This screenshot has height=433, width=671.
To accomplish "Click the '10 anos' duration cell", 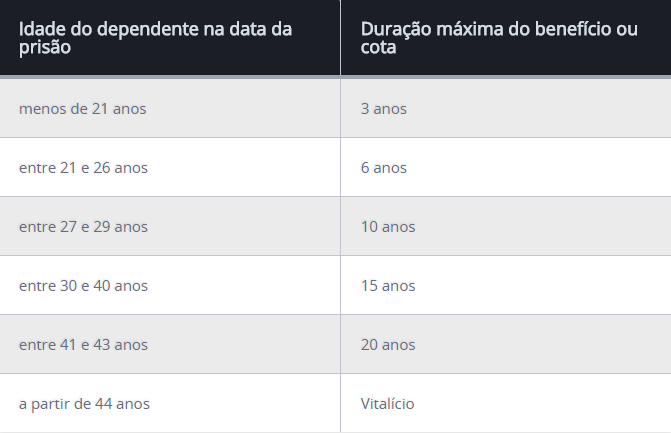I will pos(388,226).
